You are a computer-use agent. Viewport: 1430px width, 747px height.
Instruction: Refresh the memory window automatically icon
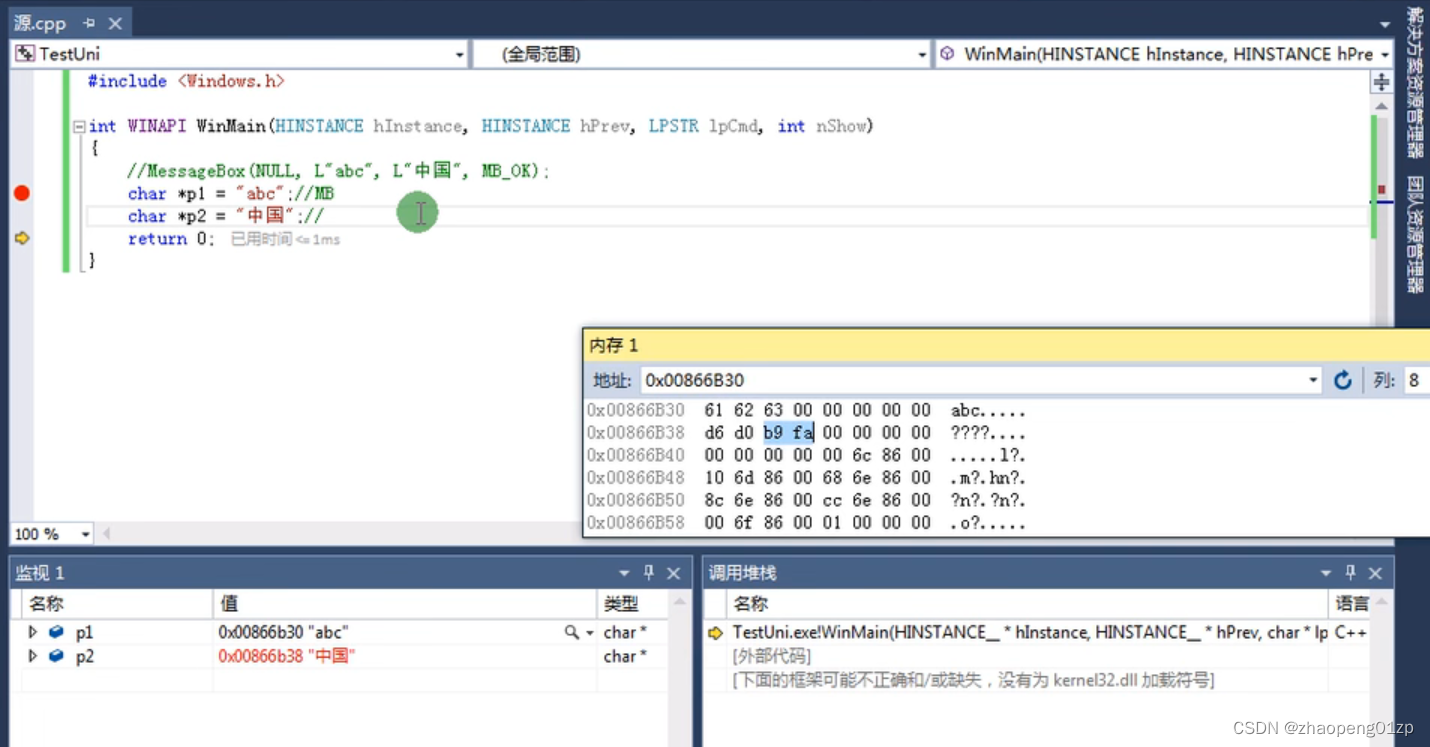coord(1343,380)
